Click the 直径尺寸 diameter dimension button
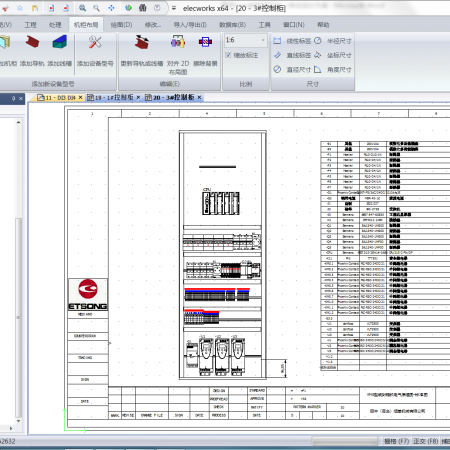This screenshot has width=450, height=450. [x=292, y=70]
